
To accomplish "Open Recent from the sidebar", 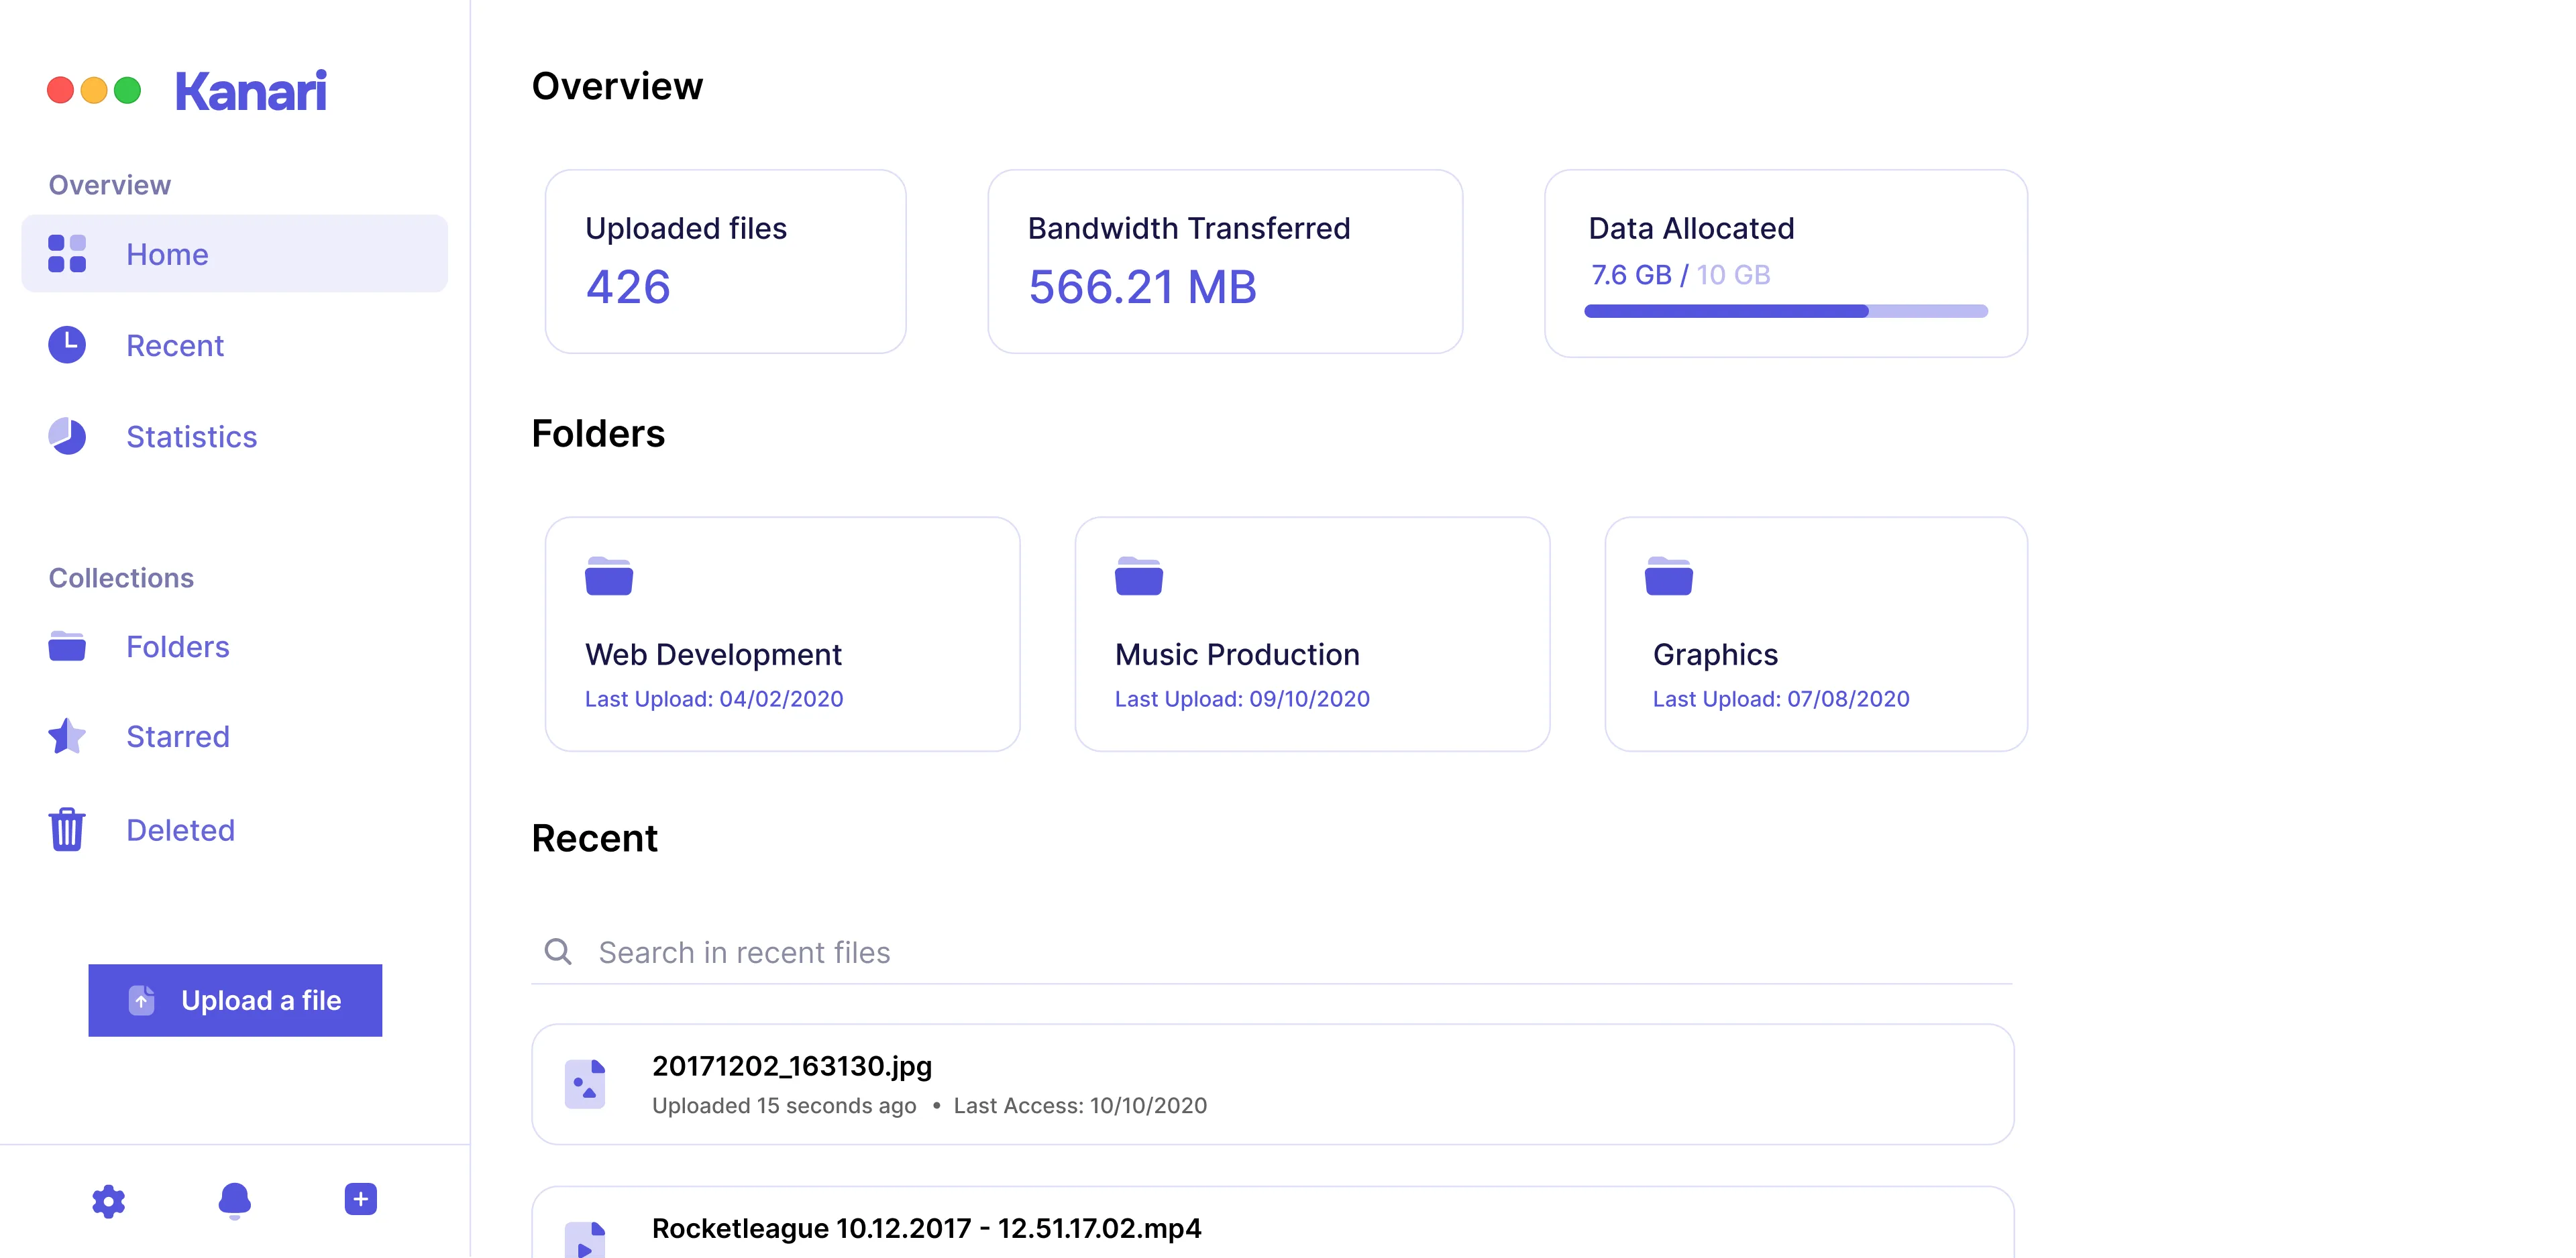I will (175, 345).
